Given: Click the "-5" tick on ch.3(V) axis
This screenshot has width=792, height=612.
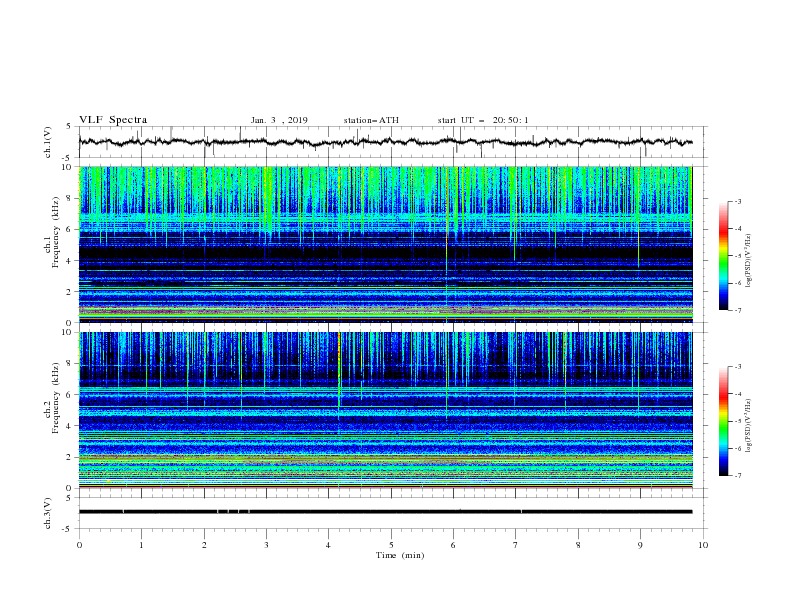Looking at the screenshot, I should tap(68, 529).
